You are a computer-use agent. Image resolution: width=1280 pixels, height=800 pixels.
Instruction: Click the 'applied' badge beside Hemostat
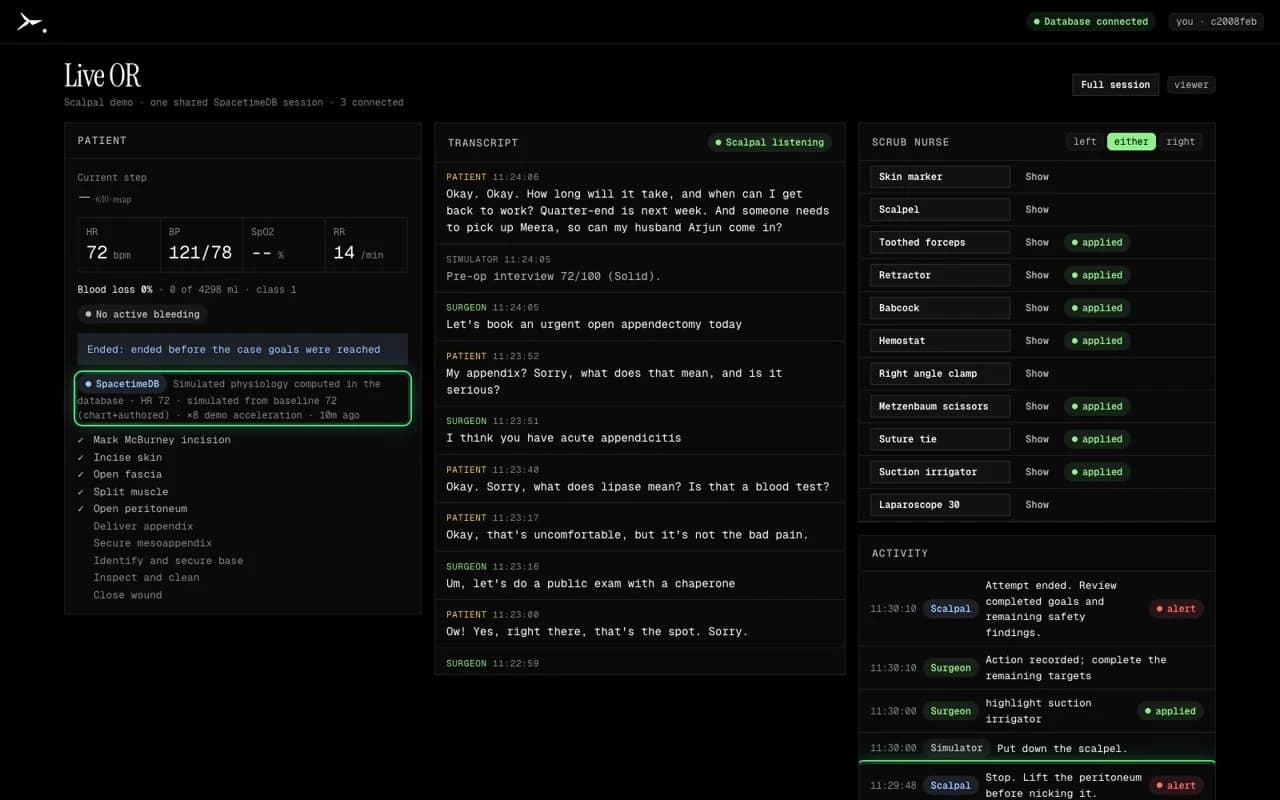[1097, 341]
